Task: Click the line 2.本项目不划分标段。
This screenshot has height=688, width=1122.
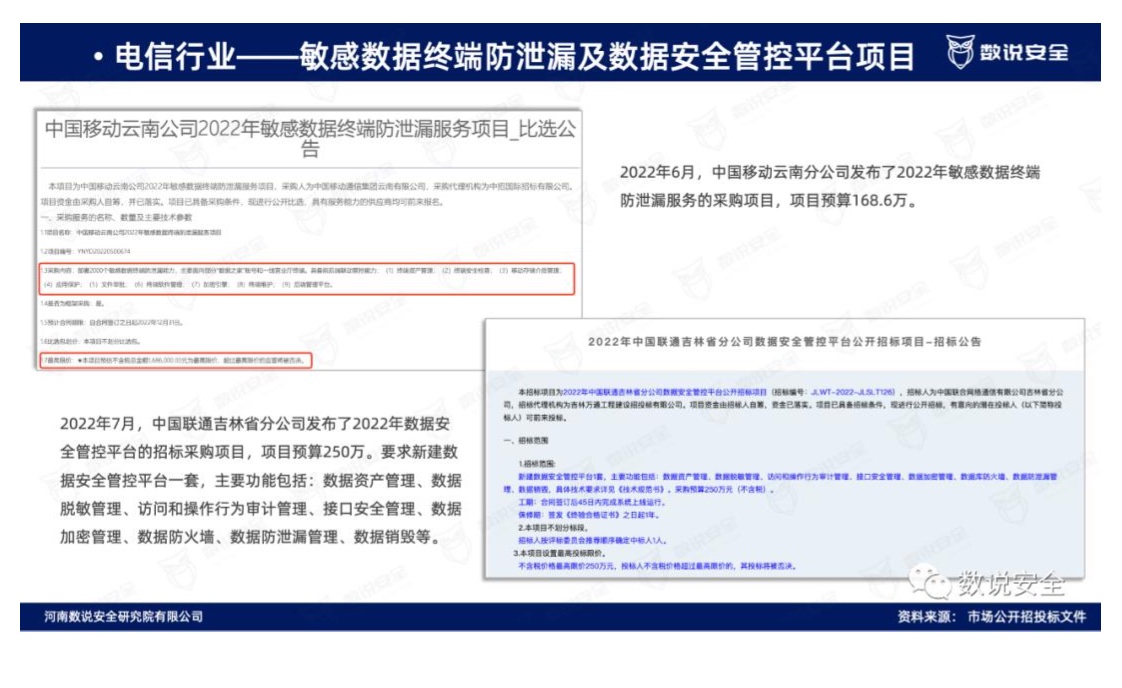Action: (x=553, y=528)
